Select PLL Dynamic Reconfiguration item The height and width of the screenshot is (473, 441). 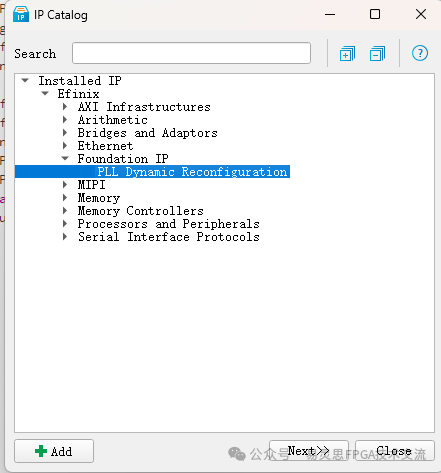click(x=192, y=172)
